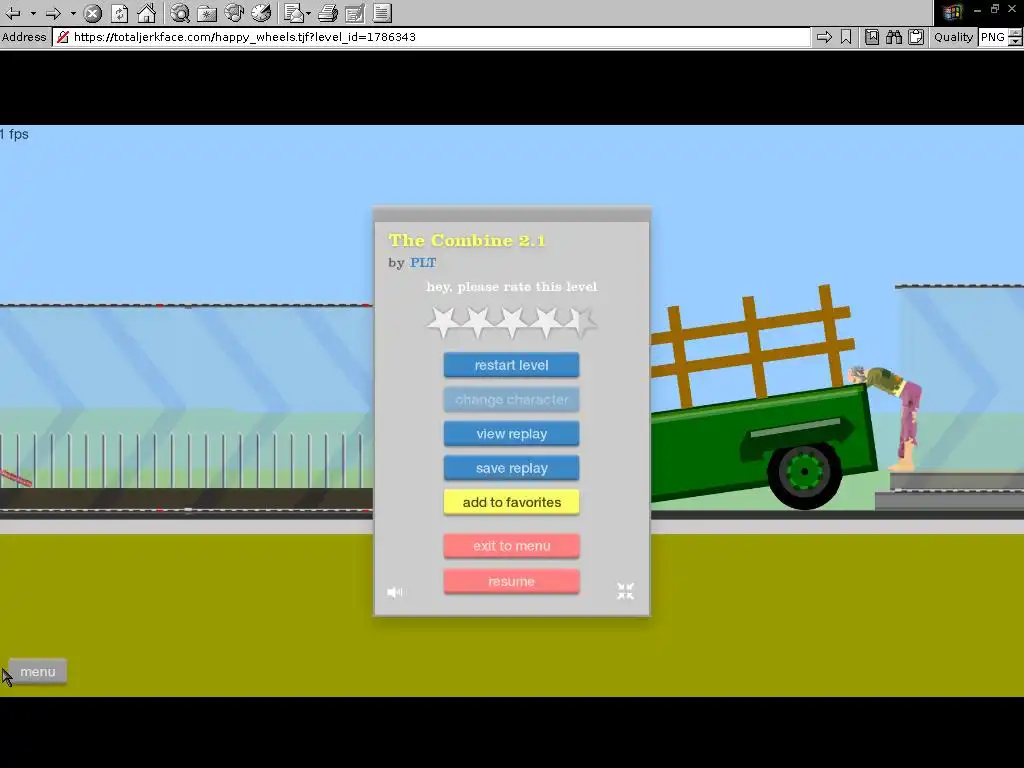Viewport: 1024px width, 768px height.
Task: Click the Edit page pencil icon
Action: (x=355, y=13)
